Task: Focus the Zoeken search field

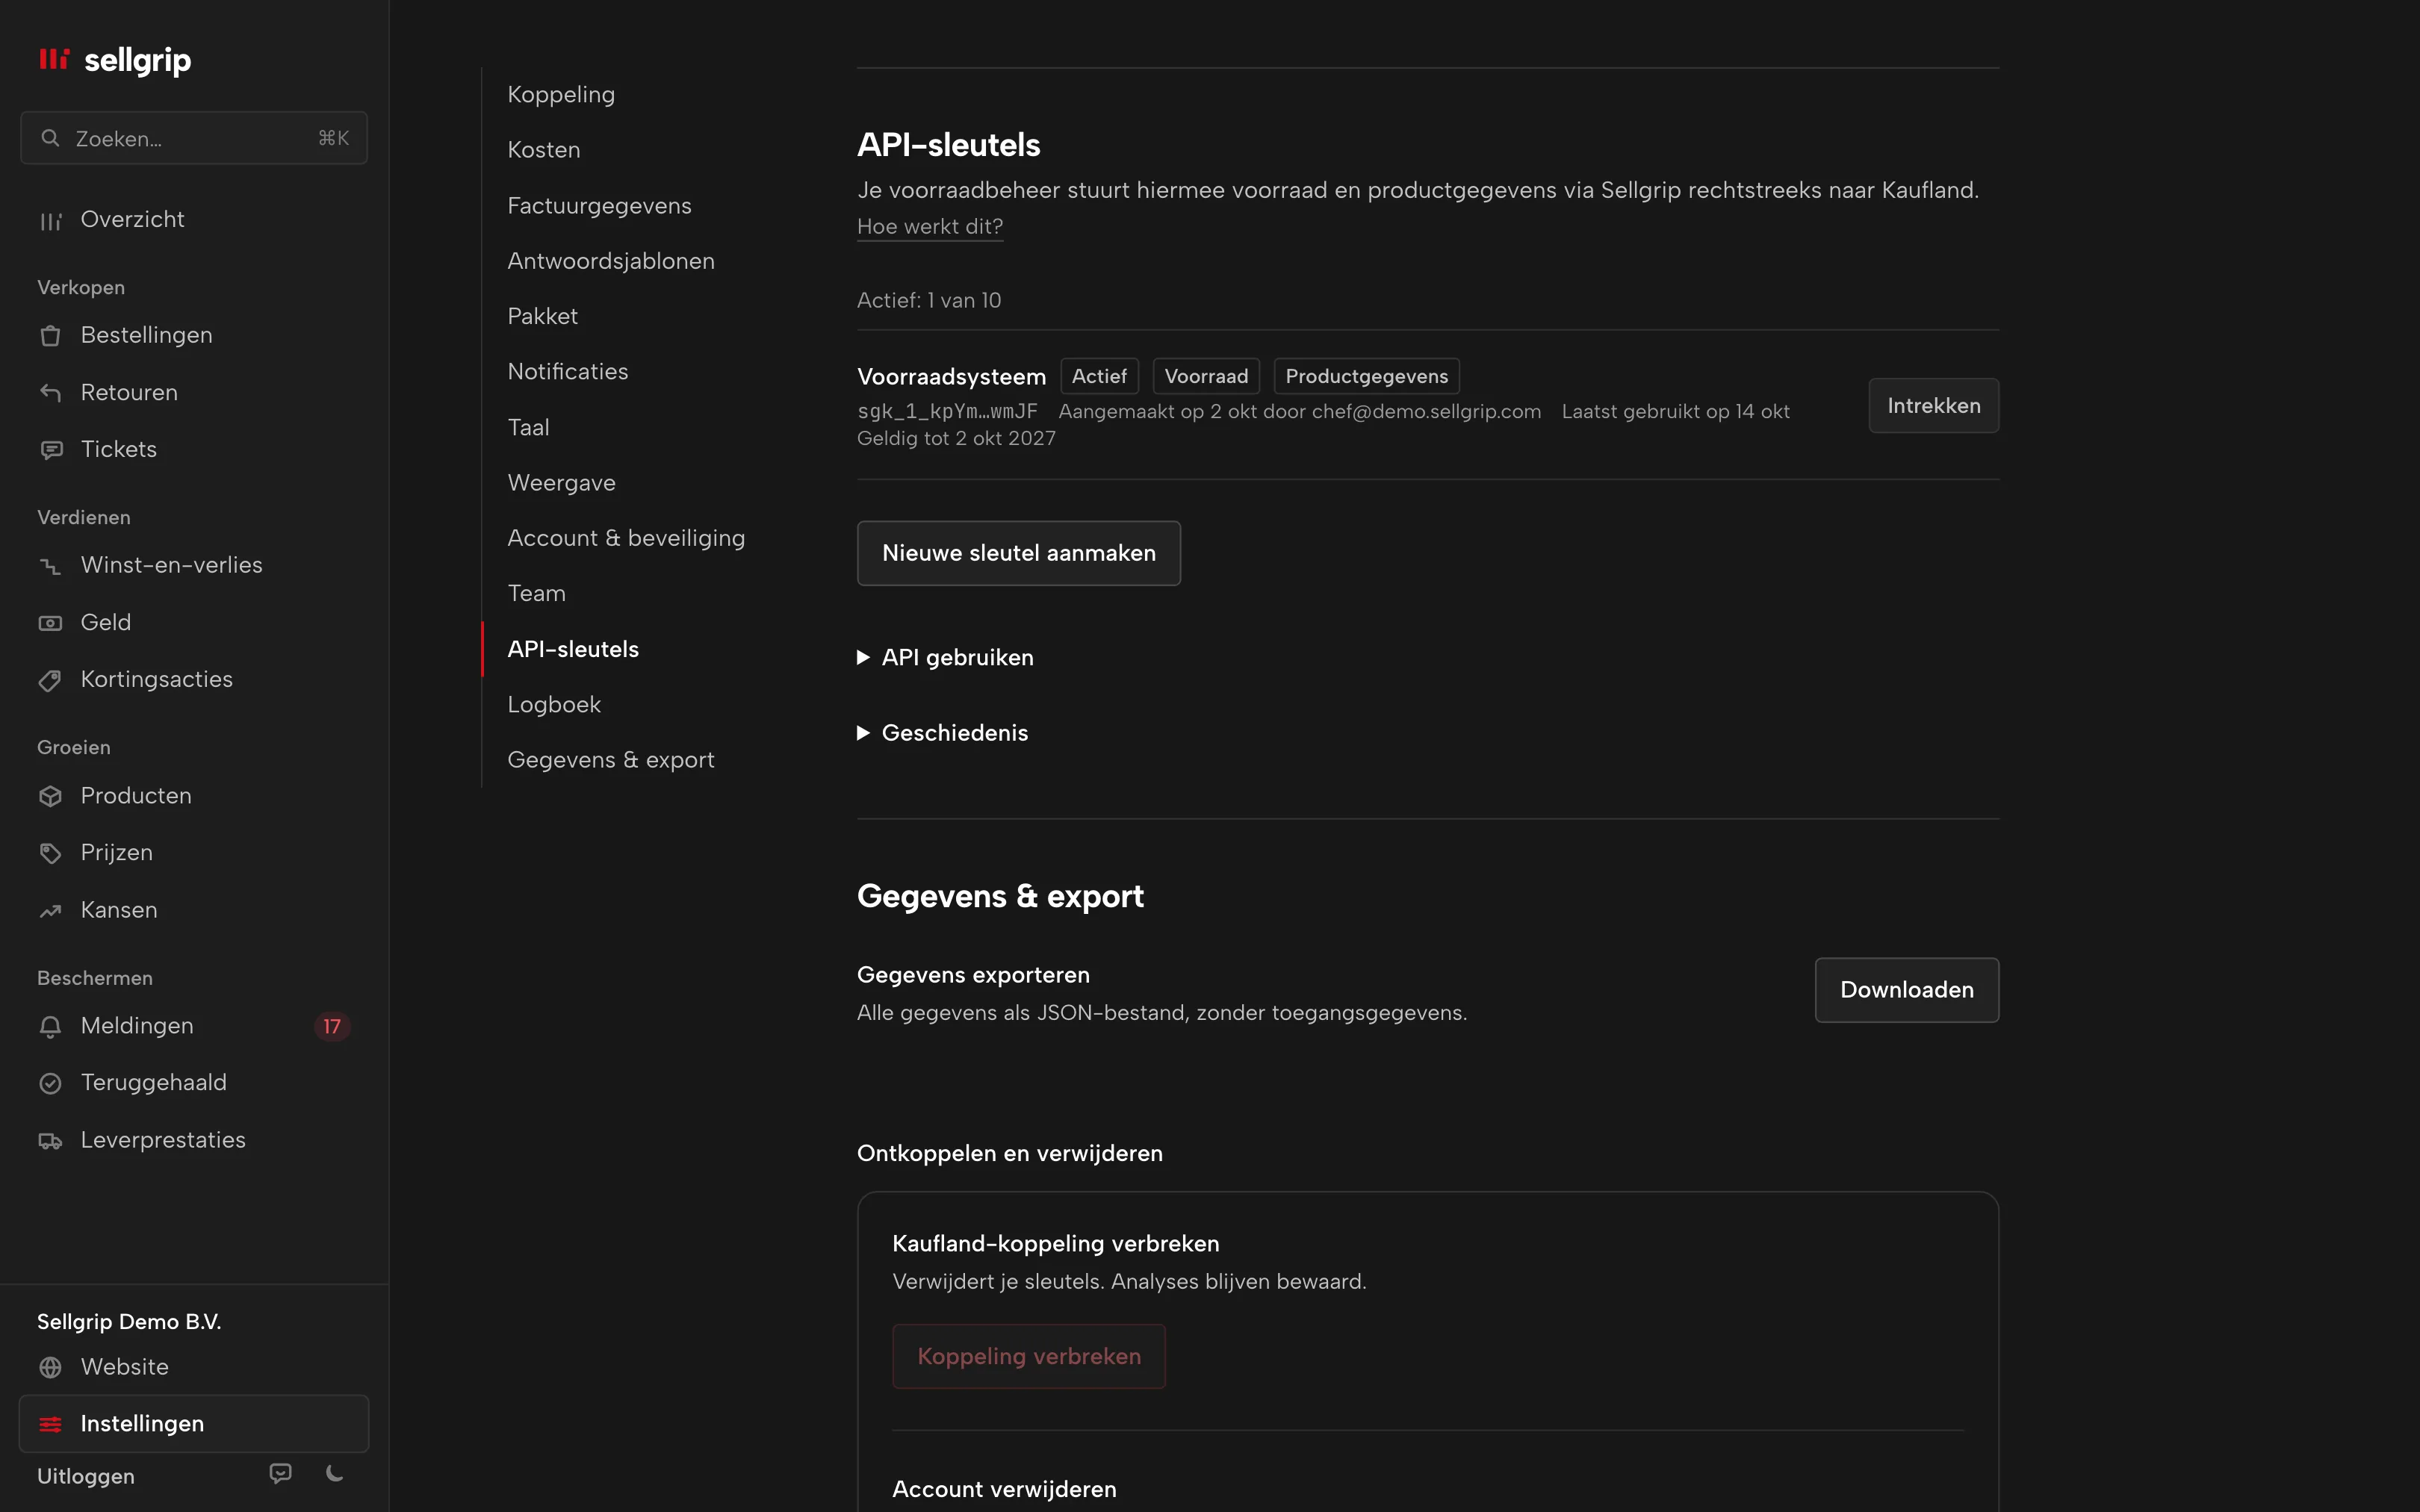Action: pyautogui.click(x=194, y=138)
